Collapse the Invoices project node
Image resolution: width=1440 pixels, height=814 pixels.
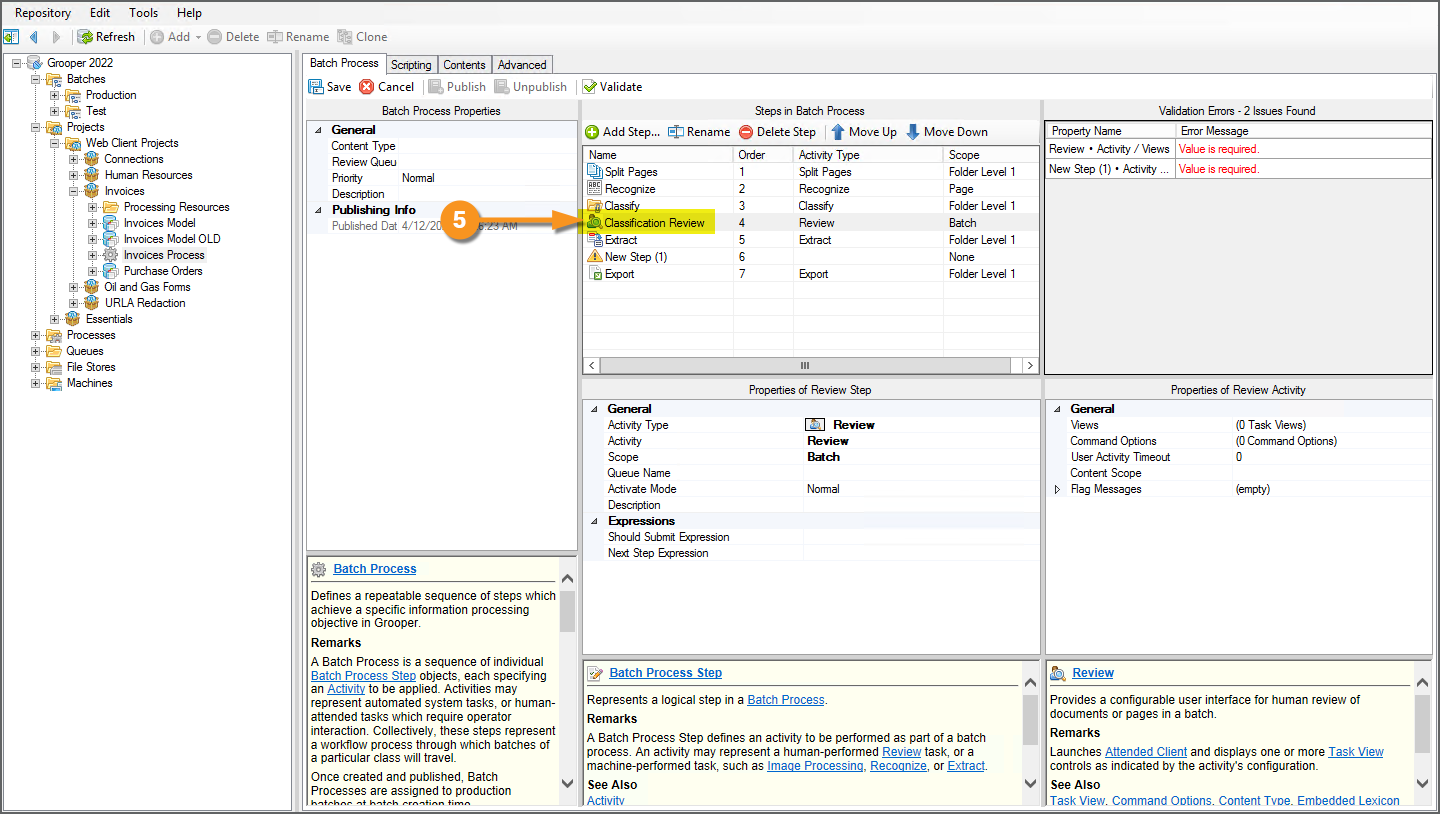(x=75, y=191)
